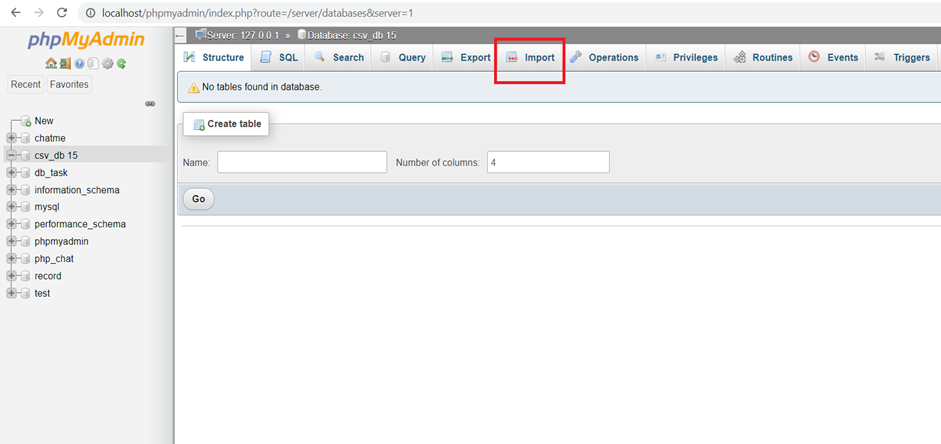The image size is (941, 444).
Task: Select php_chat database name in tree
Action: click(x=54, y=259)
